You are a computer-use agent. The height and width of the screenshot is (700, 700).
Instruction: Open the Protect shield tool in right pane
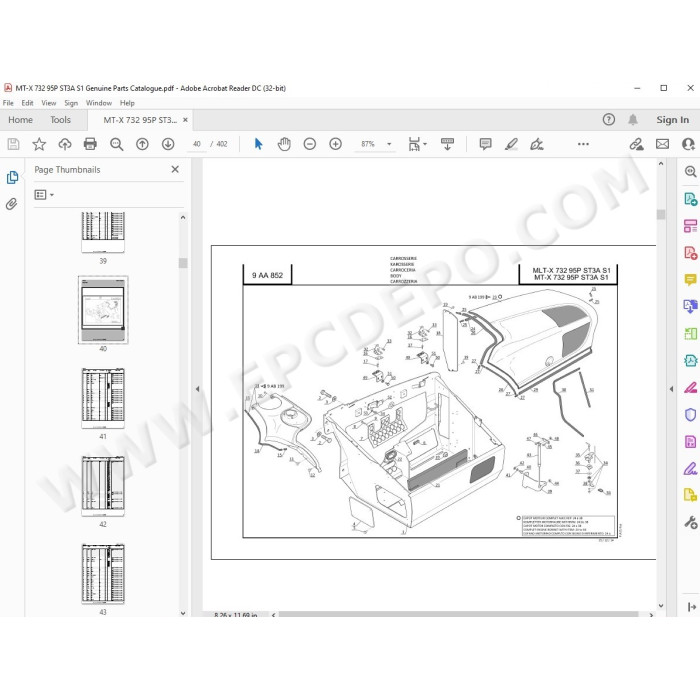point(690,415)
